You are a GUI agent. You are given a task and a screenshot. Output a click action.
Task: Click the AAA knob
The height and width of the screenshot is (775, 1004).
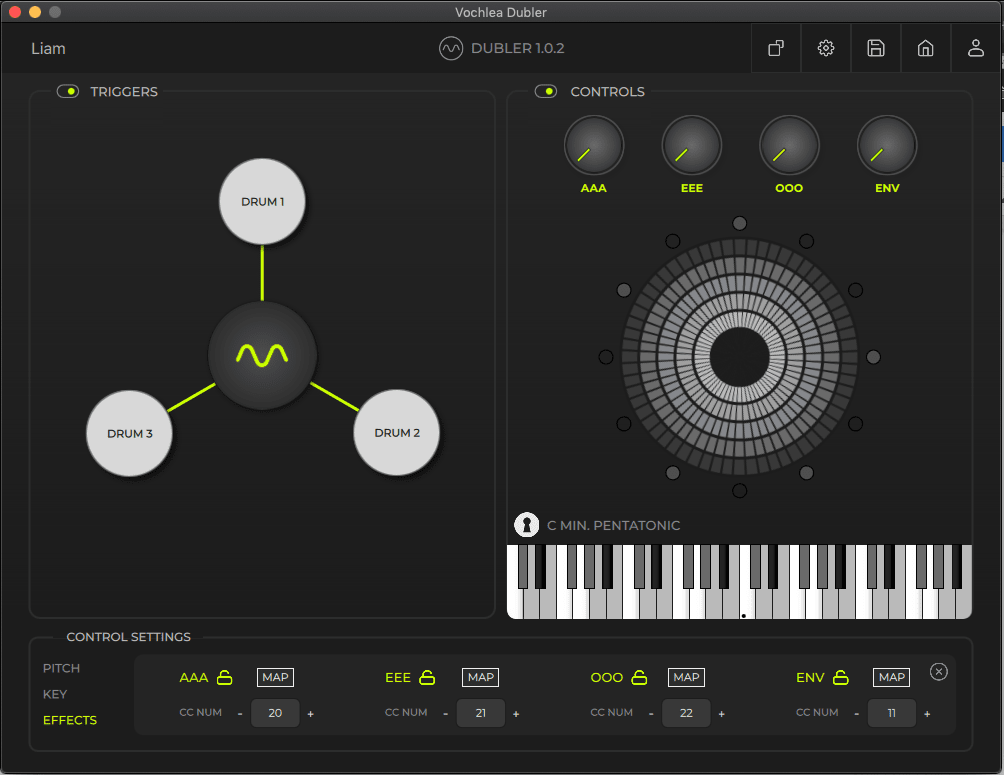[594, 145]
